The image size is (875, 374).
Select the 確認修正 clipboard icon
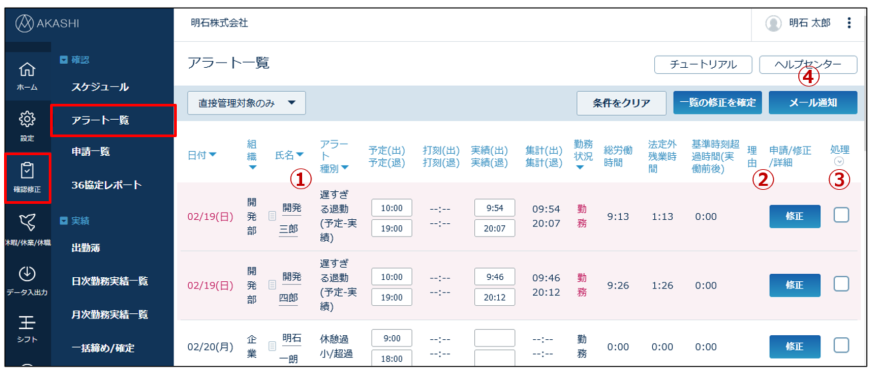point(27,170)
